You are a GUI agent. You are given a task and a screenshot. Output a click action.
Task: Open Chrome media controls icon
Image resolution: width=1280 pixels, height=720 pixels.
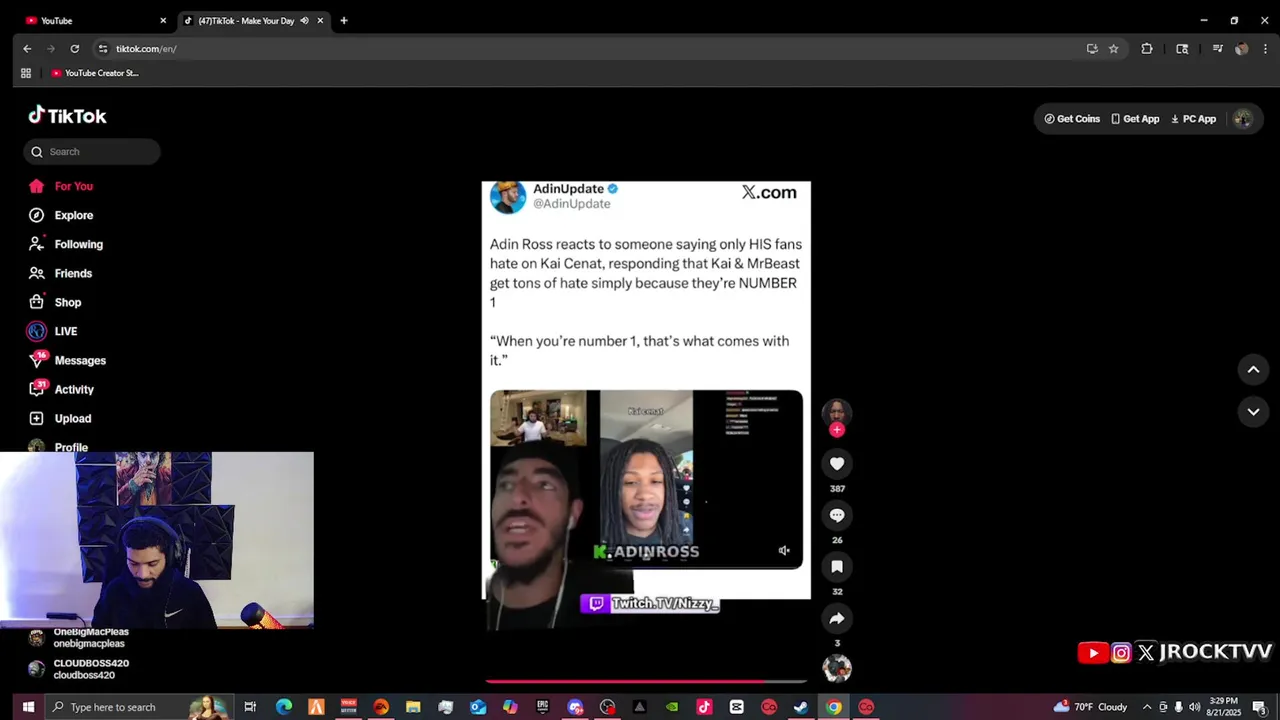pyautogui.click(x=1217, y=48)
